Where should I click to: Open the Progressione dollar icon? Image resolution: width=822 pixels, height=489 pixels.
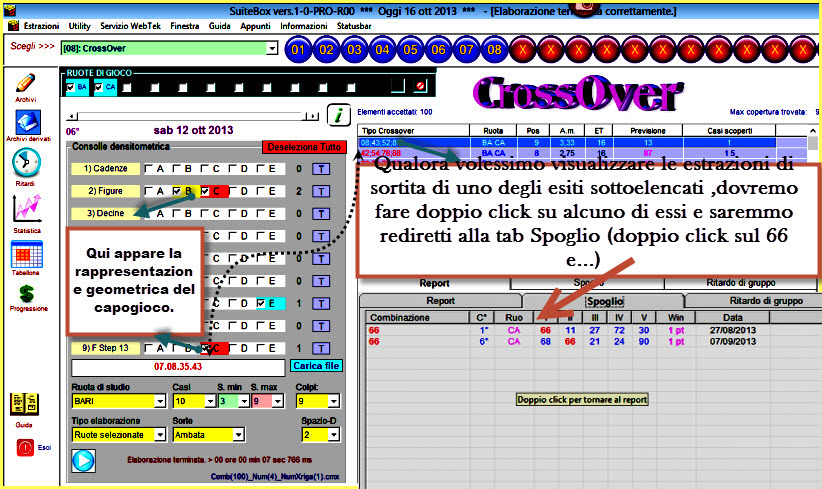click(x=26, y=294)
